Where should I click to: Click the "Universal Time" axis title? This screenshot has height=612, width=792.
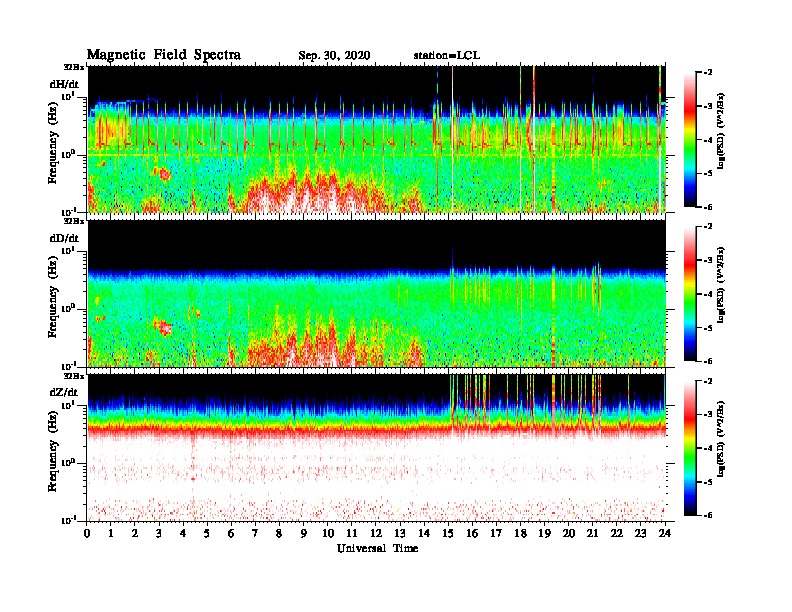[377, 548]
